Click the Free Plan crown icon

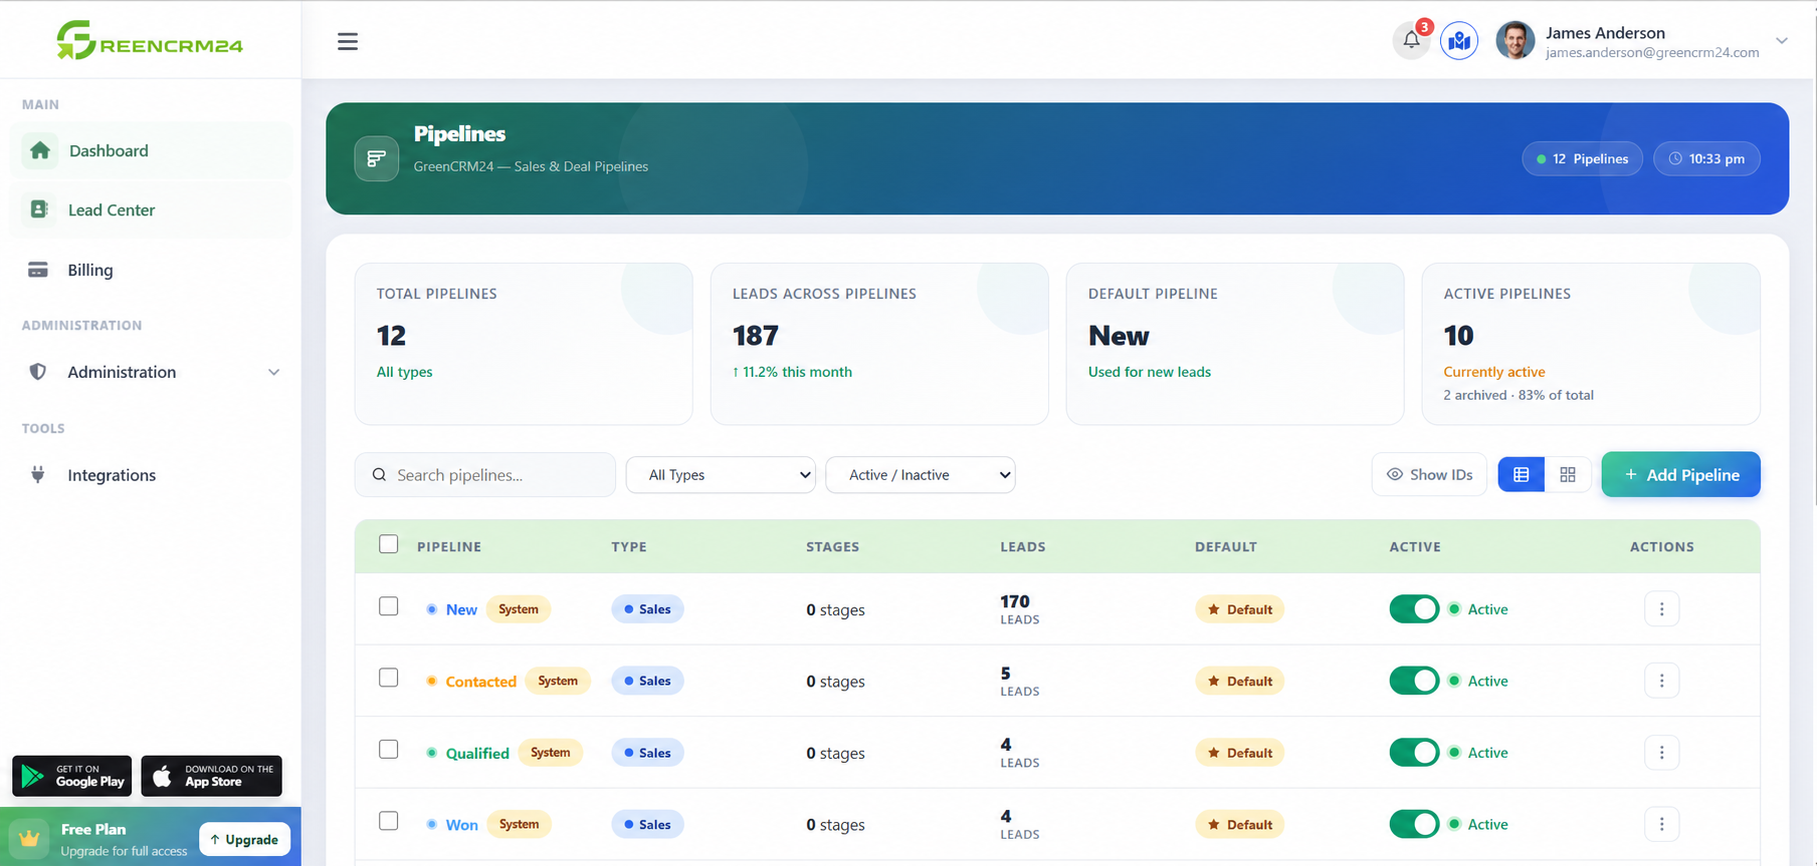[x=30, y=838]
